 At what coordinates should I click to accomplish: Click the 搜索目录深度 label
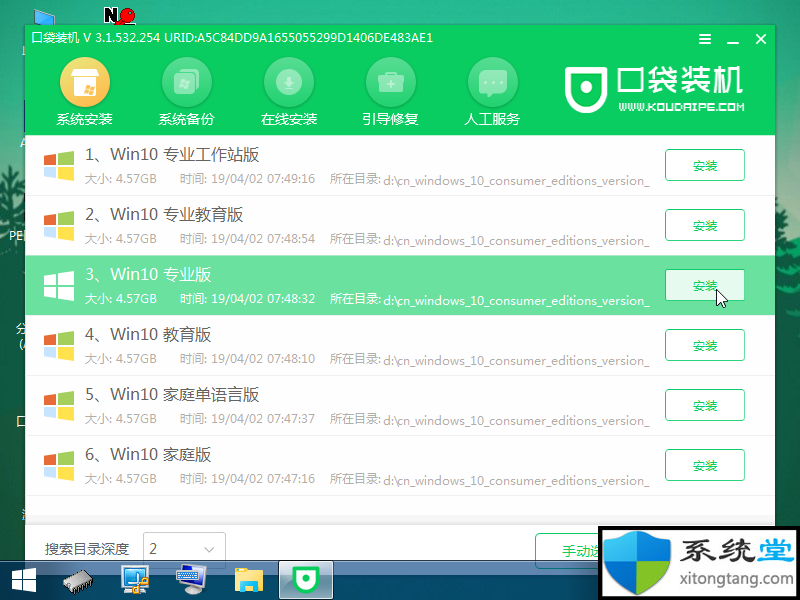pyautogui.click(x=87, y=550)
